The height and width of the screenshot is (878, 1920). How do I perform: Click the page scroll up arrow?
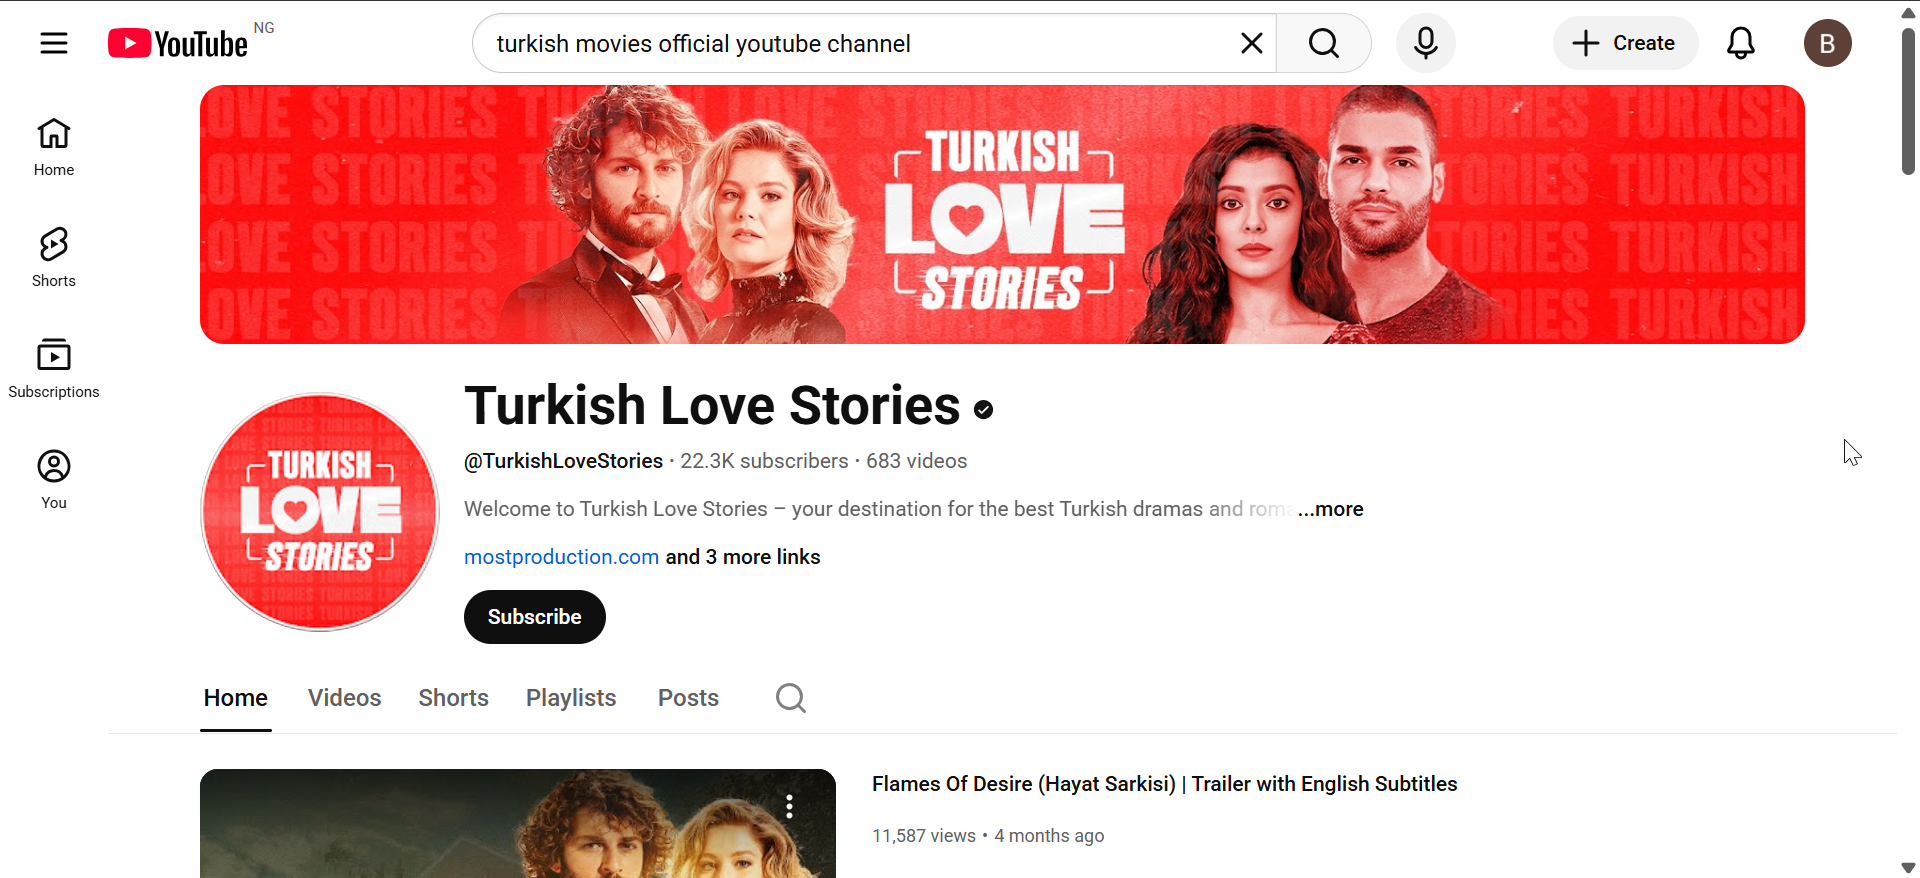pyautogui.click(x=1908, y=13)
